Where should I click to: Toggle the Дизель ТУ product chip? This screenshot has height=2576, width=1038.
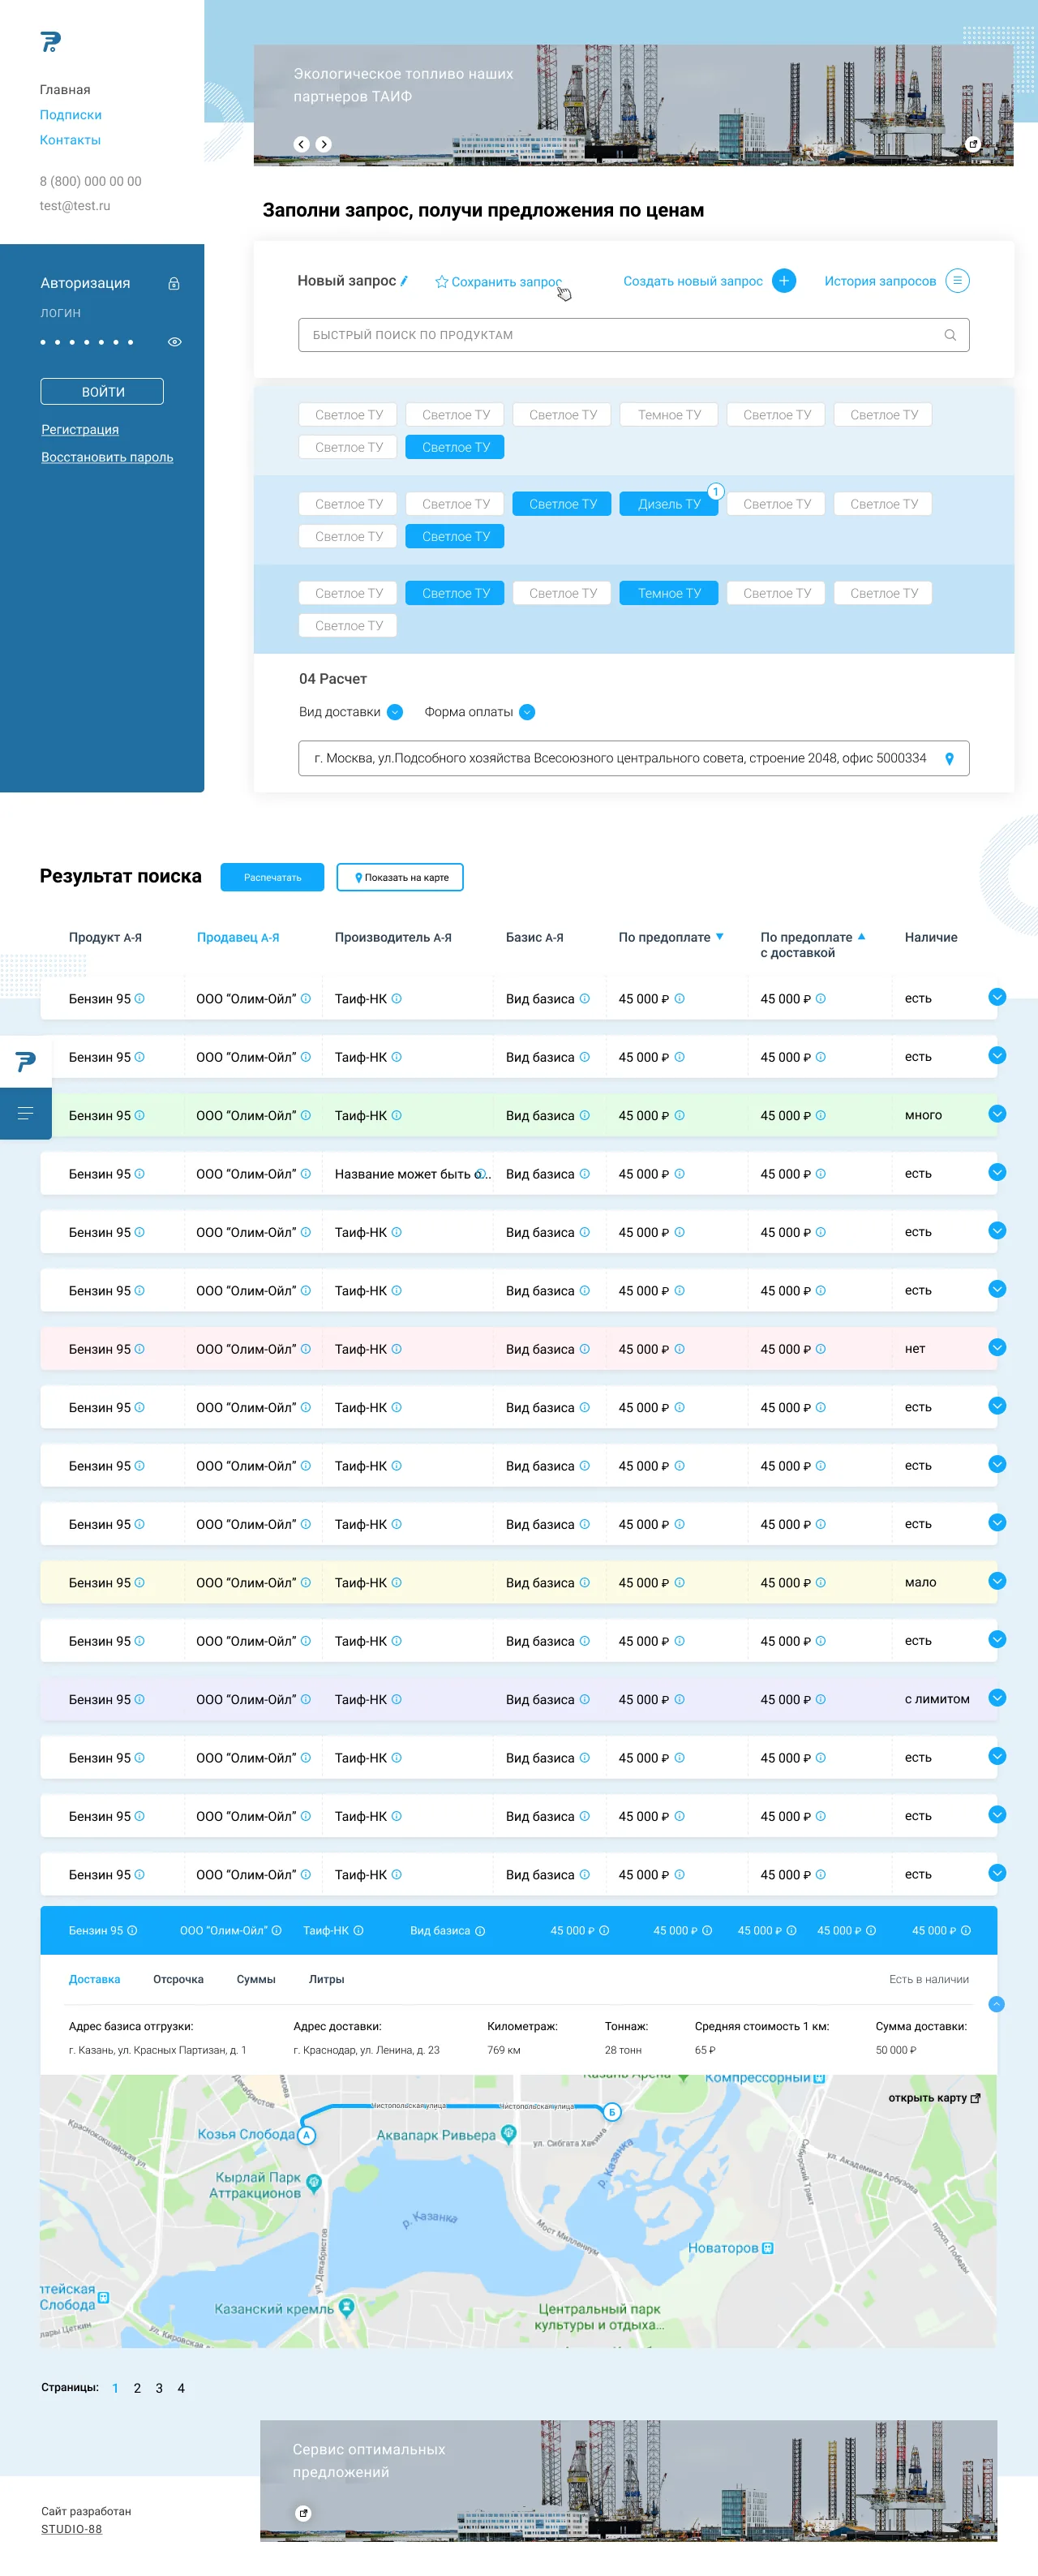tap(669, 504)
